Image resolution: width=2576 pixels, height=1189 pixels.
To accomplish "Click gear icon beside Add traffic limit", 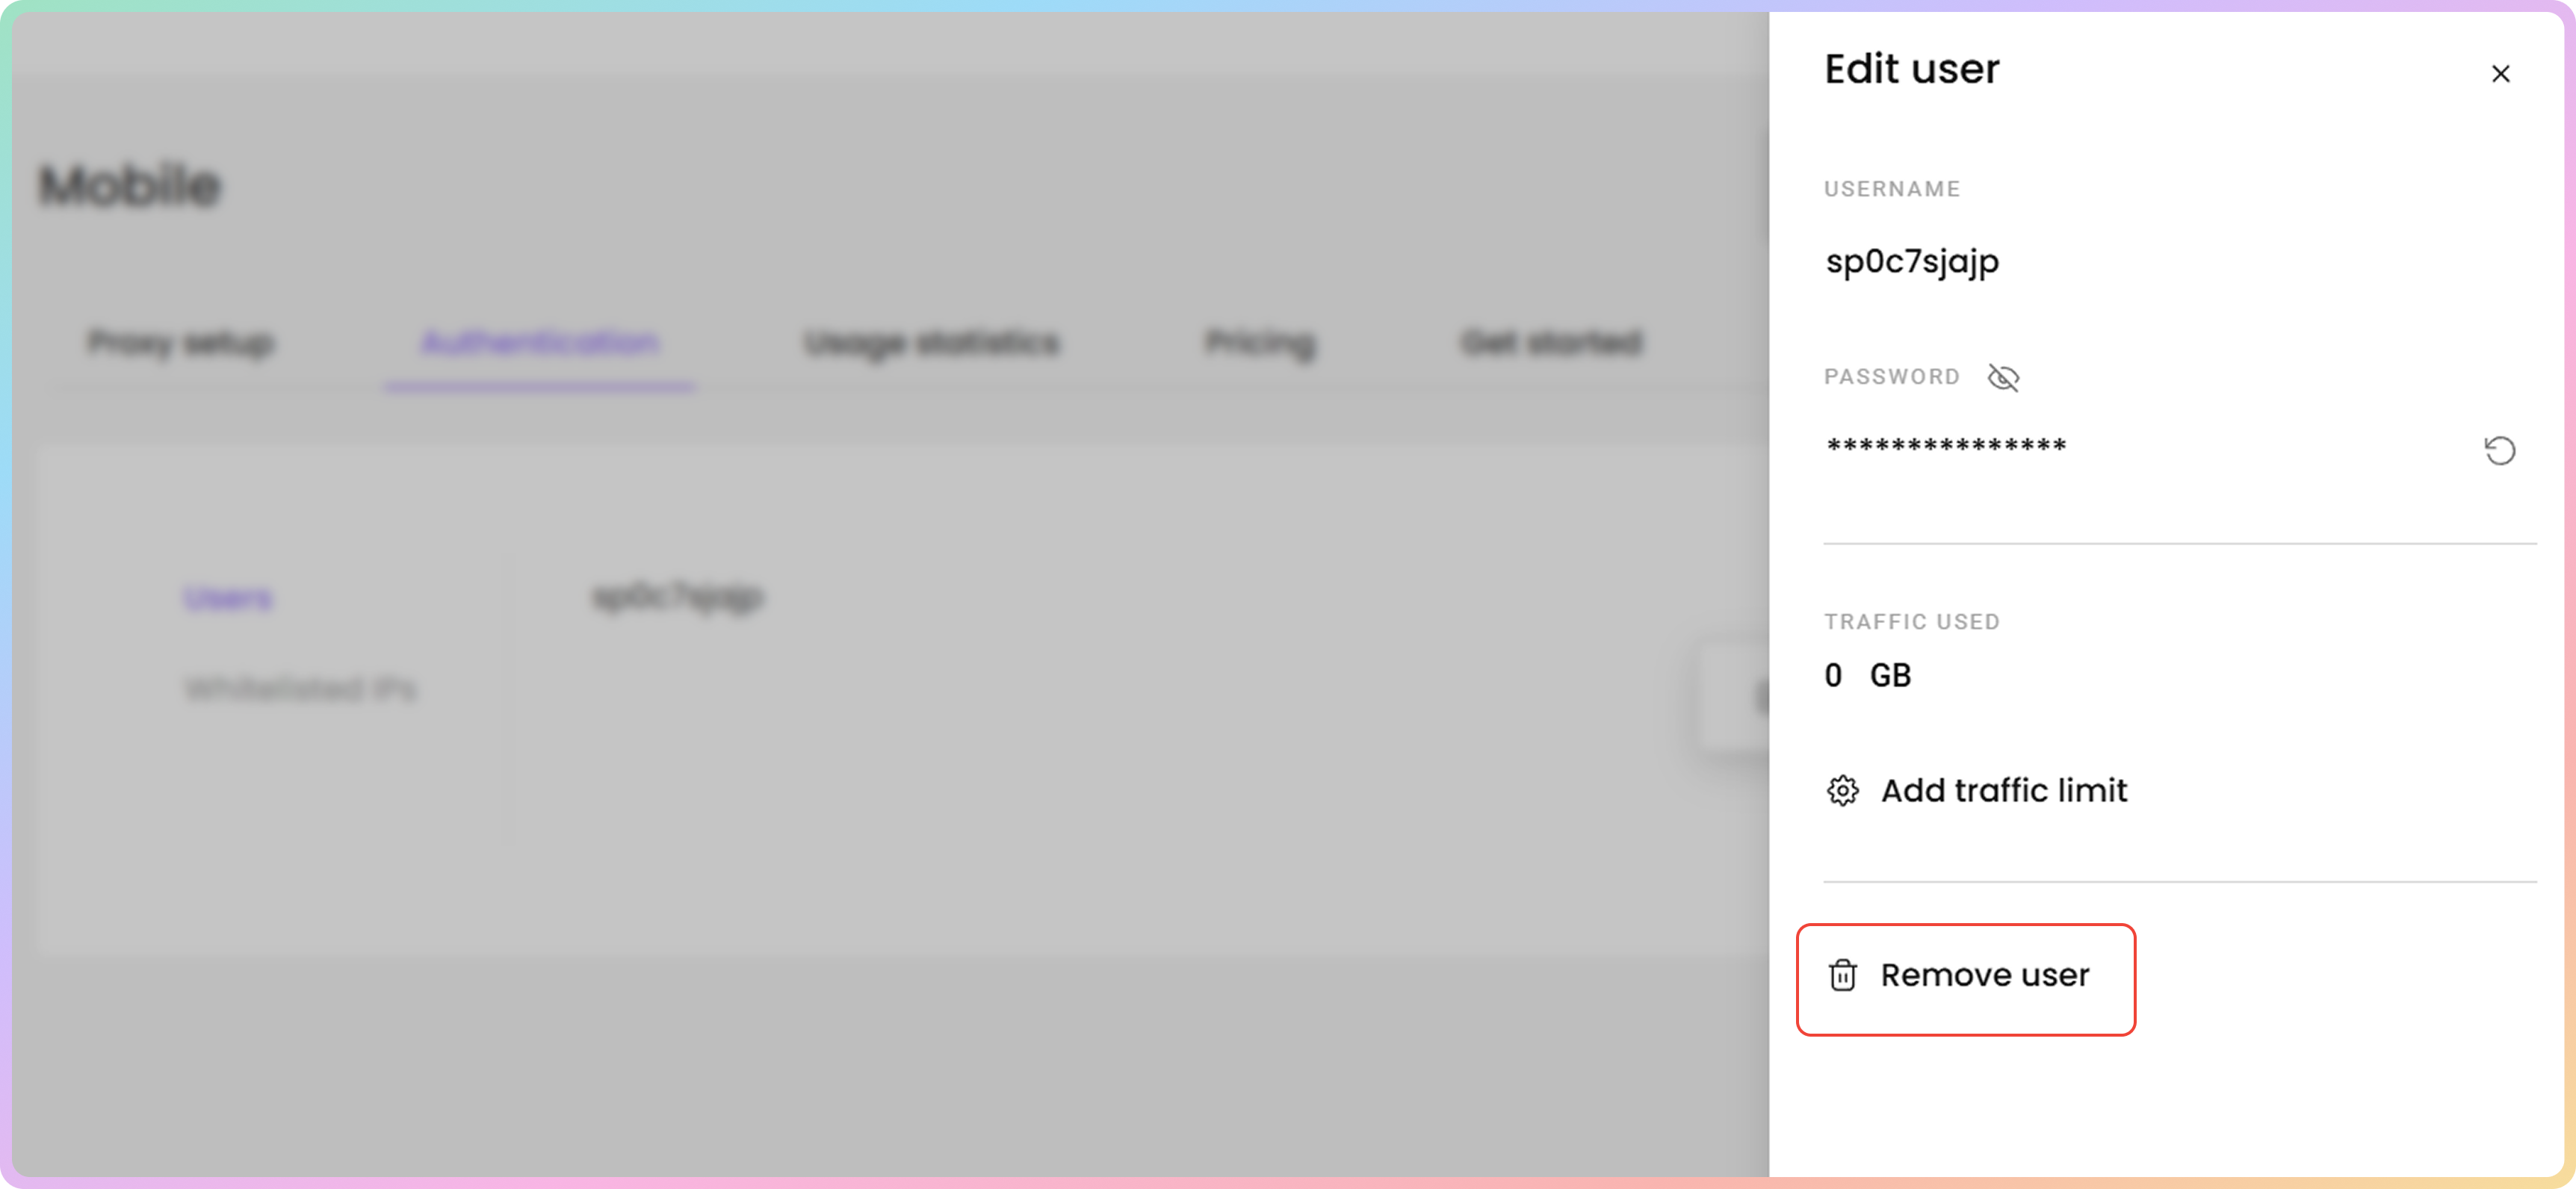I will [1842, 791].
